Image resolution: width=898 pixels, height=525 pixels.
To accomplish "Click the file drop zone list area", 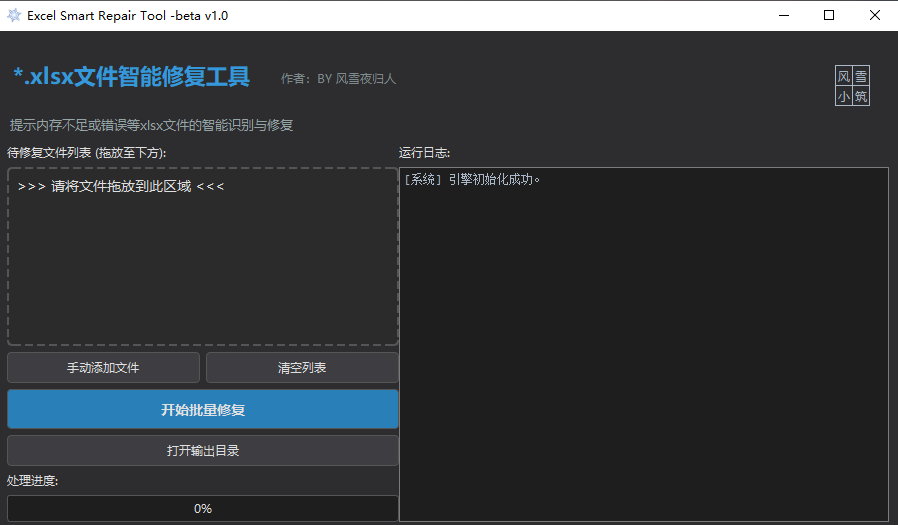I will tap(203, 256).
